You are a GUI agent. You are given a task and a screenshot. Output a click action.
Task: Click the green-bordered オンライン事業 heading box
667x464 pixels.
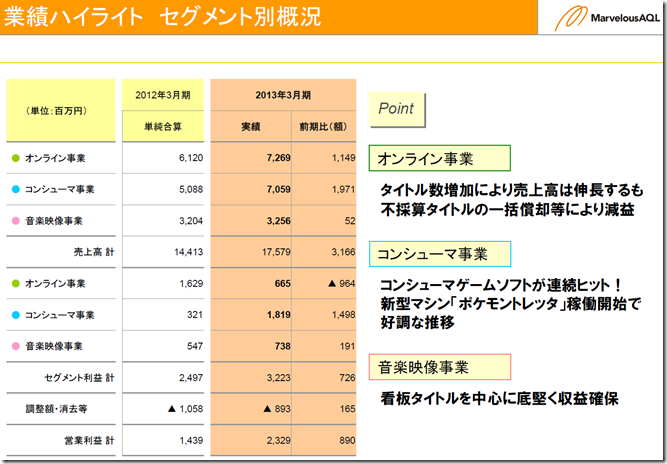pos(440,158)
